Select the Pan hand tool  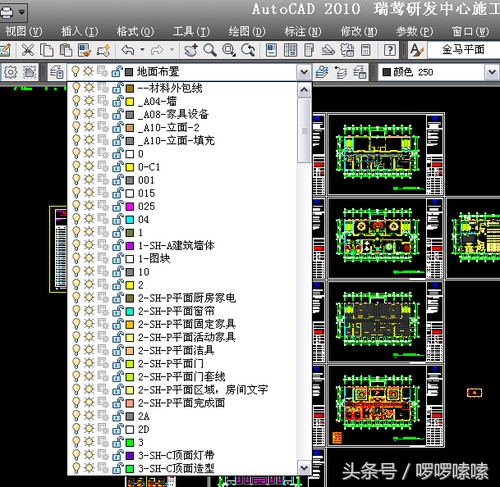coord(191,50)
